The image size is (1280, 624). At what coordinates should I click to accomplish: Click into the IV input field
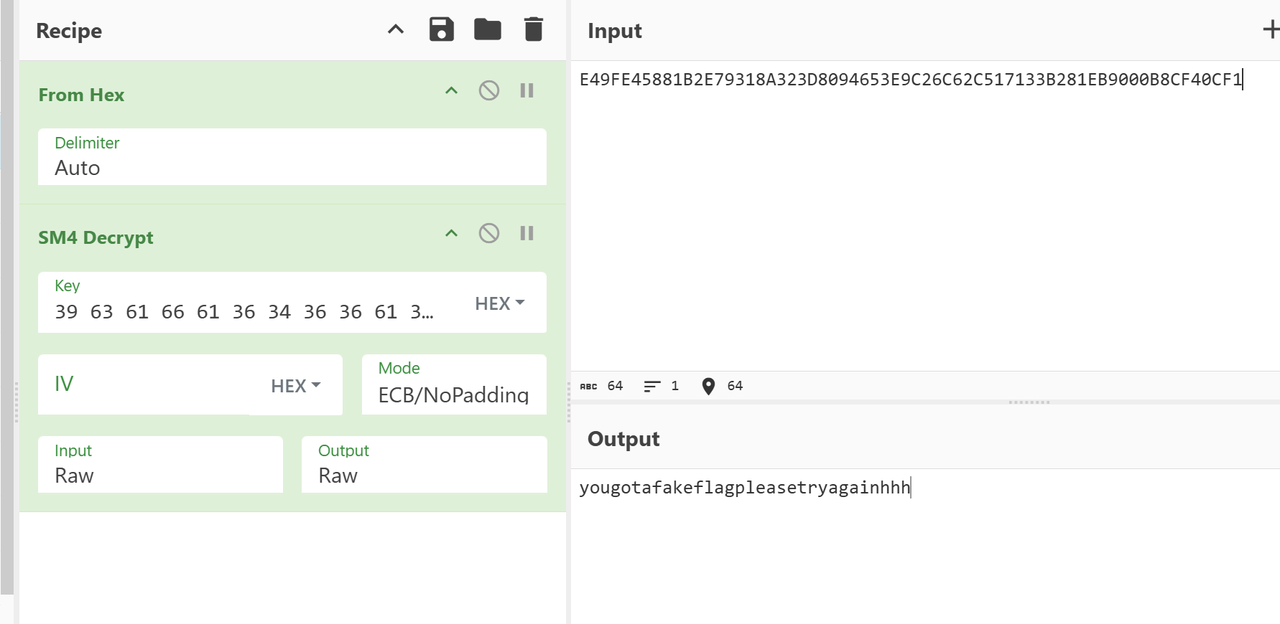pos(150,385)
